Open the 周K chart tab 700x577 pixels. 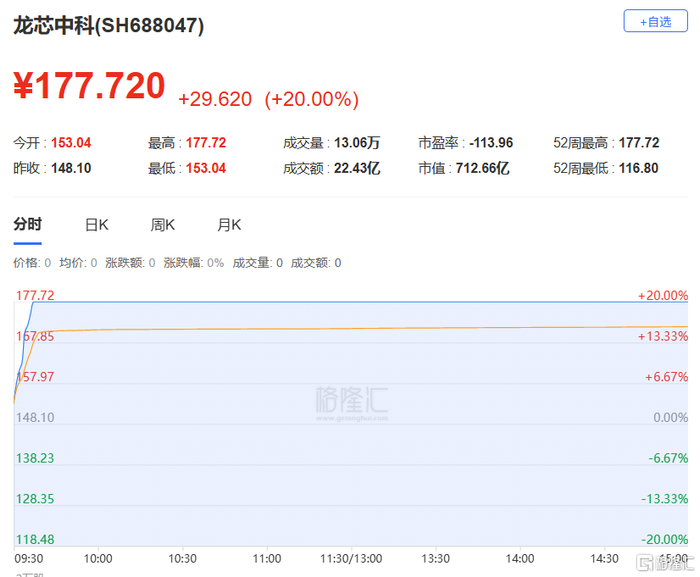pos(162,225)
